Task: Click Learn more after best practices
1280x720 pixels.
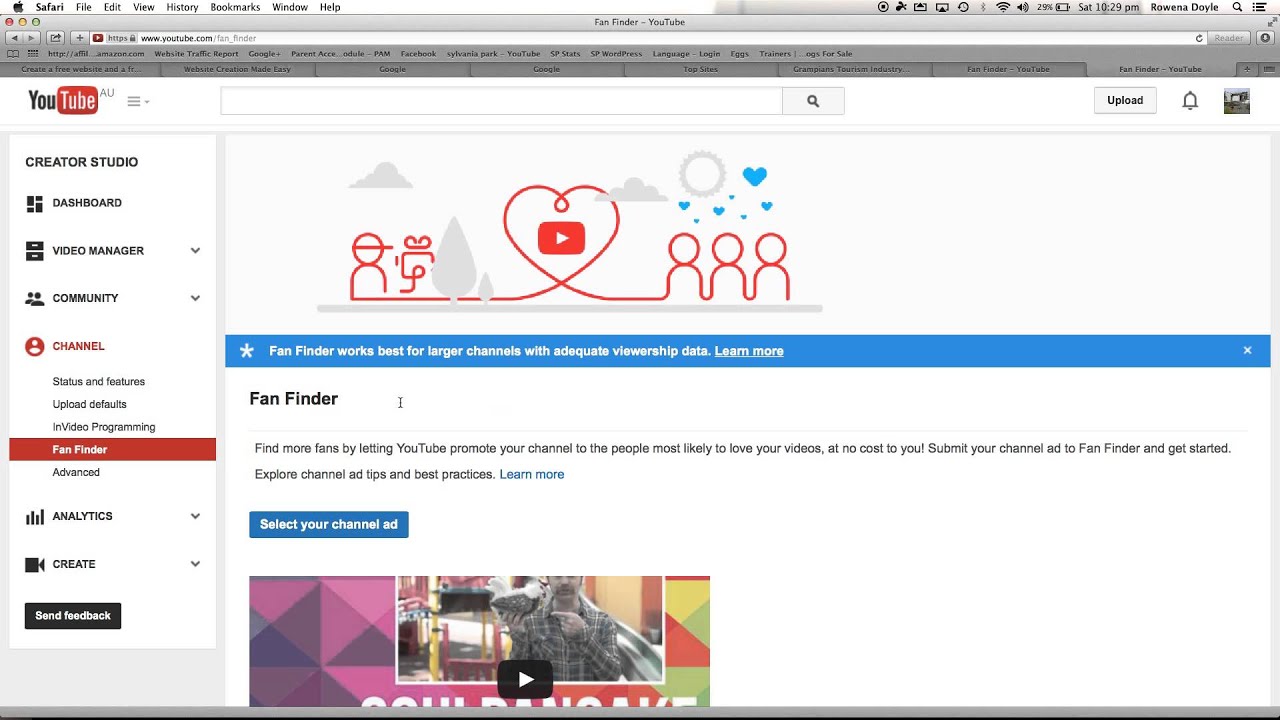Action: coord(532,475)
